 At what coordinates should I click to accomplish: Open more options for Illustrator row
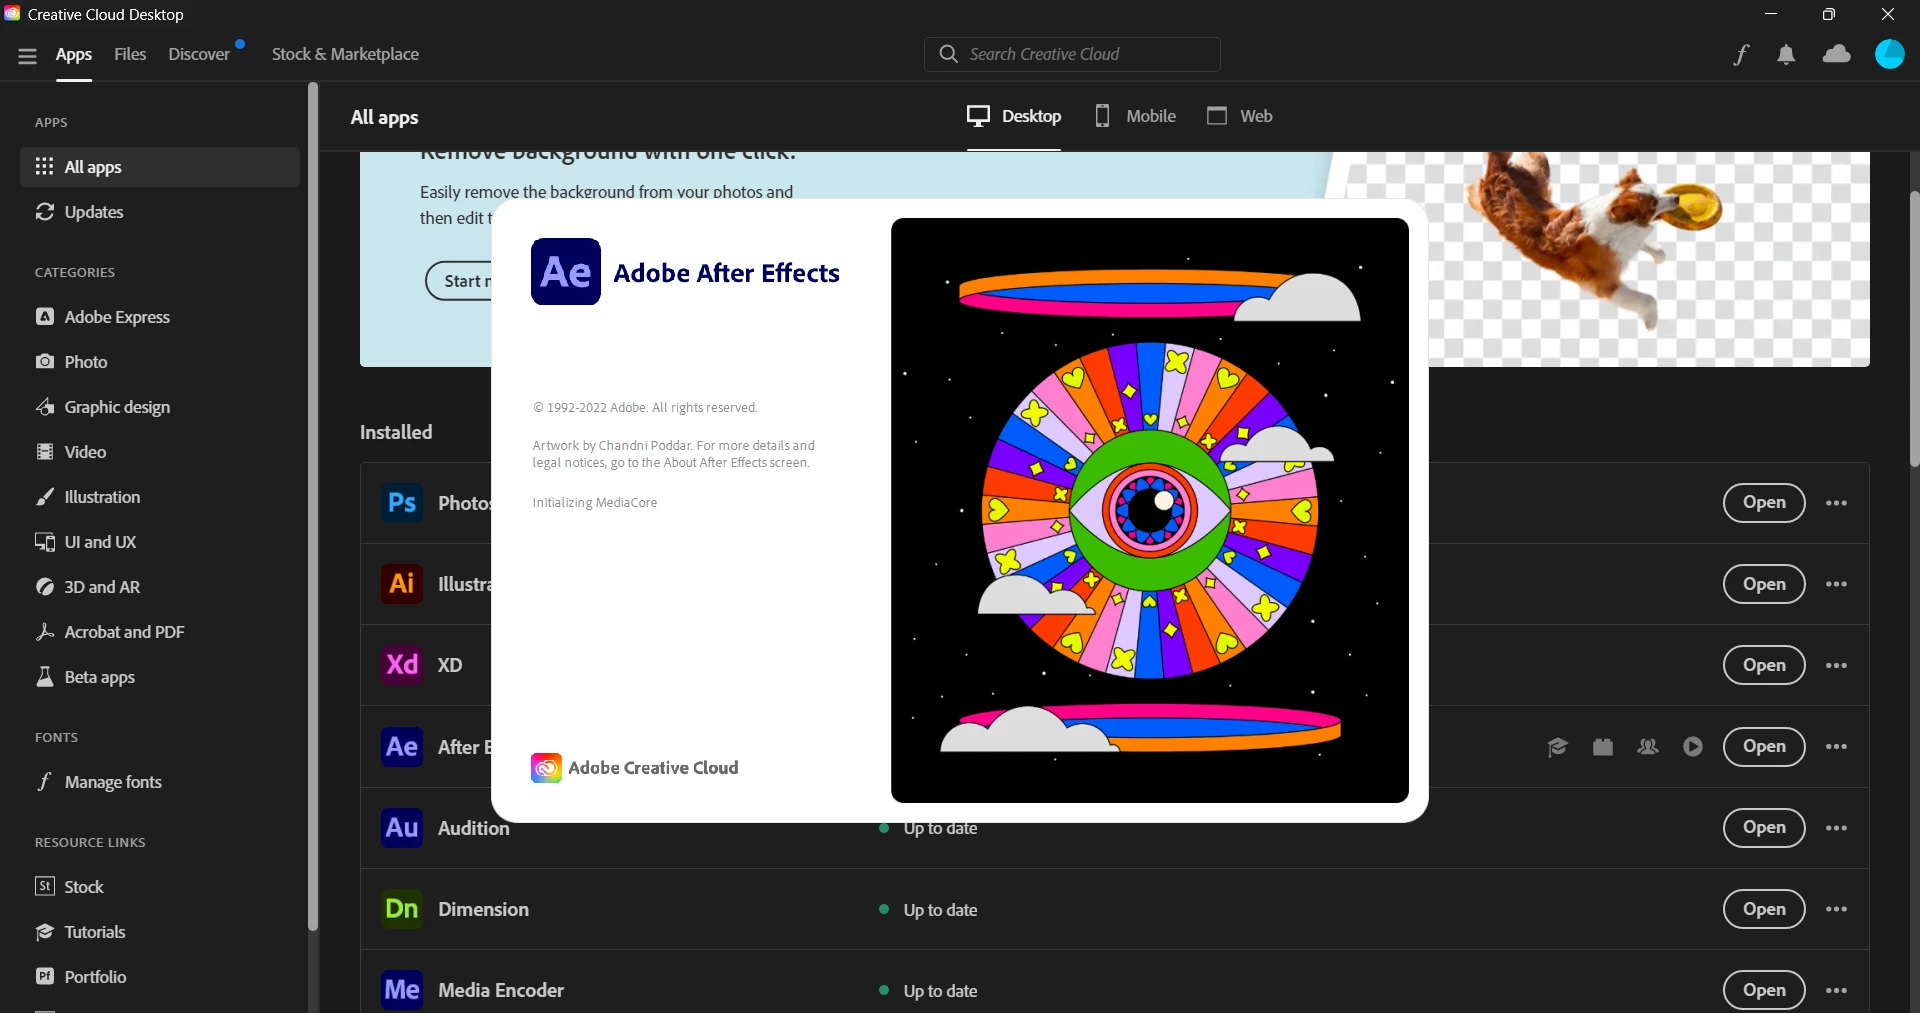(x=1836, y=584)
